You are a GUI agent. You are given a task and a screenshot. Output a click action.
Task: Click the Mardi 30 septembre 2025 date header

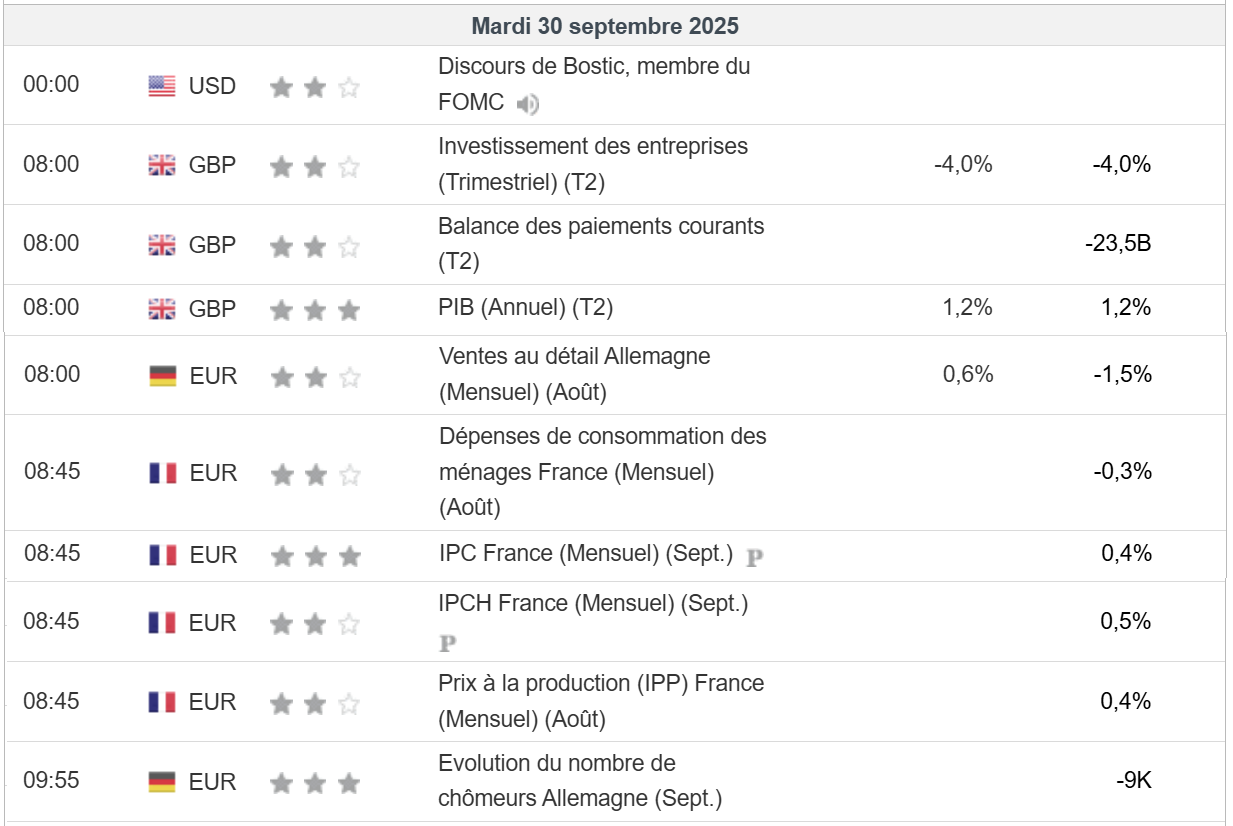click(x=605, y=26)
